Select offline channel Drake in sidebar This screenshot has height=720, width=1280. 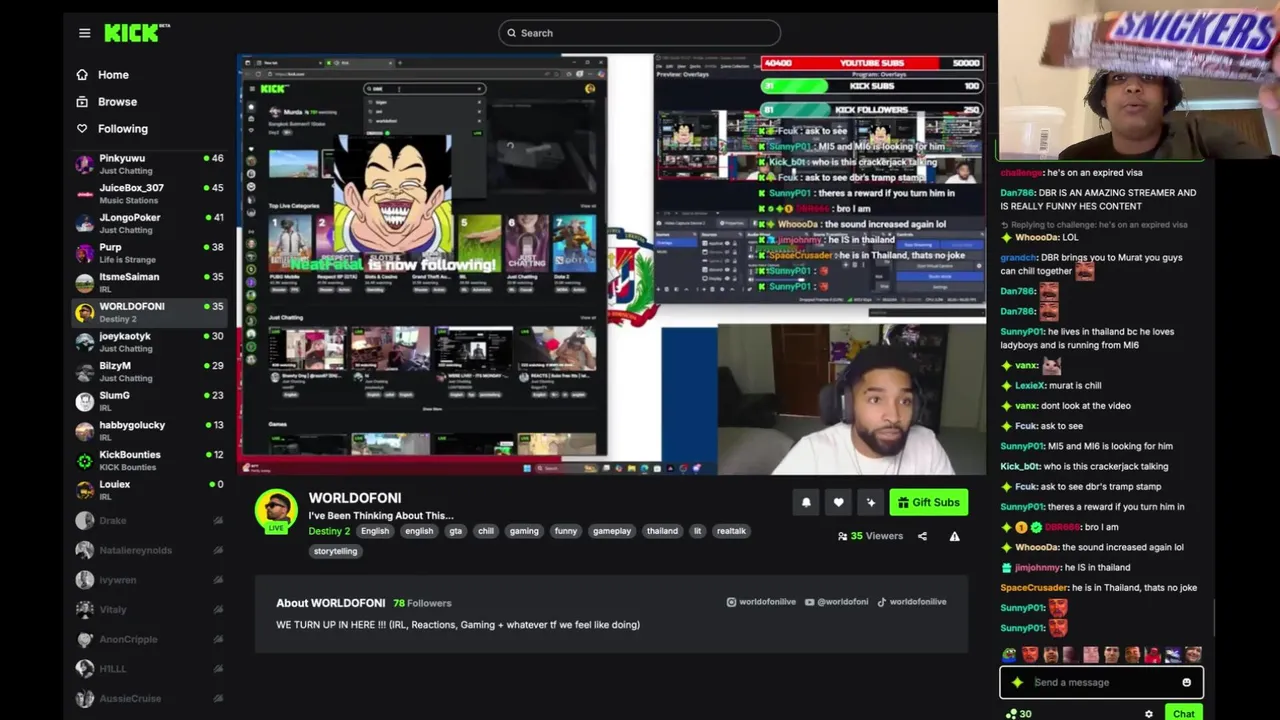pyautogui.click(x=150, y=520)
